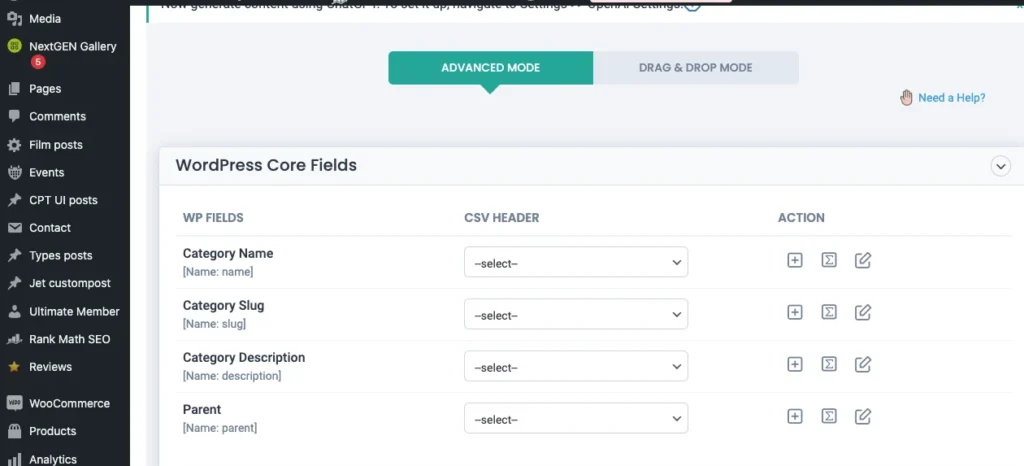The width and height of the screenshot is (1024, 466).
Task: Click the plus icon for Category Slug
Action: click(x=795, y=313)
